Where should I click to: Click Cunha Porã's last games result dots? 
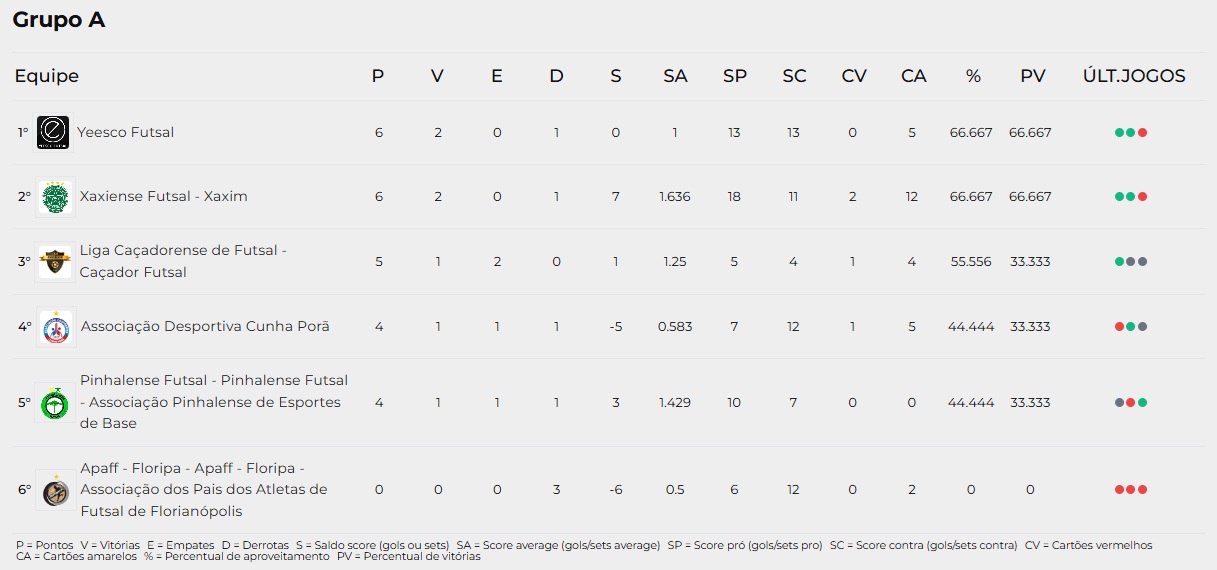(1131, 326)
